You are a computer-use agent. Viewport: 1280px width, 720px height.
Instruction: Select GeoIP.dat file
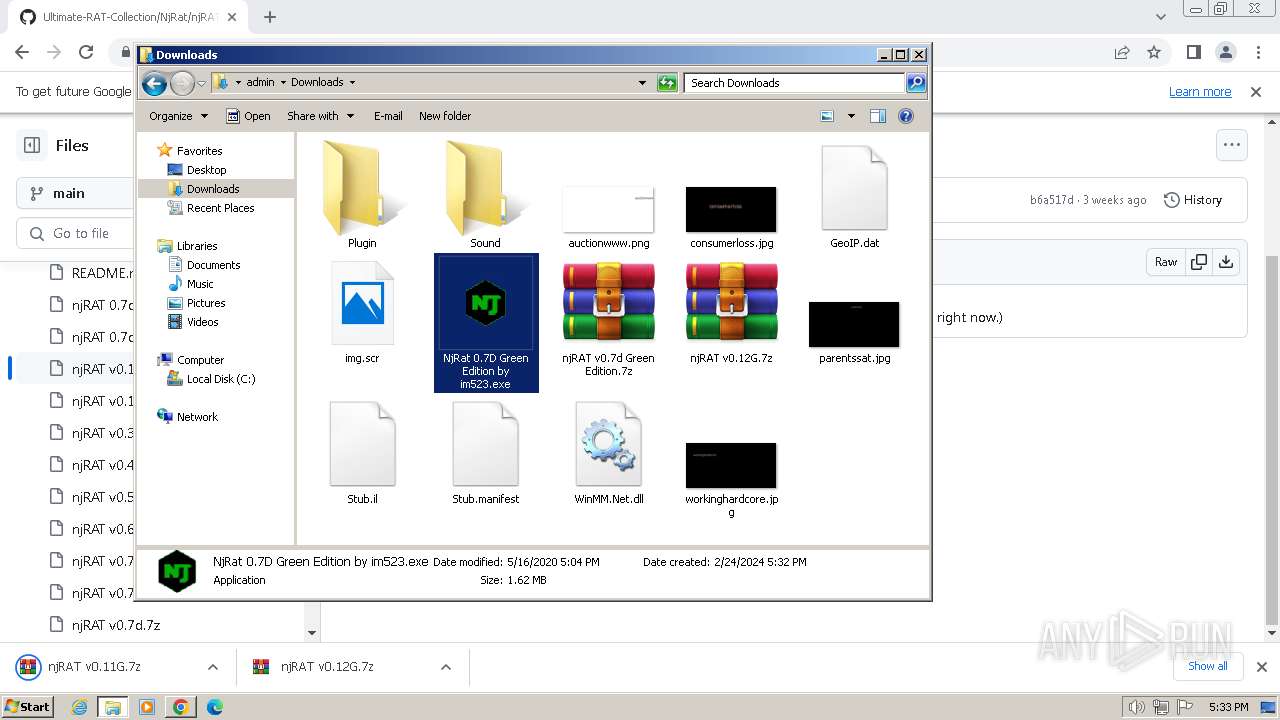point(854,197)
